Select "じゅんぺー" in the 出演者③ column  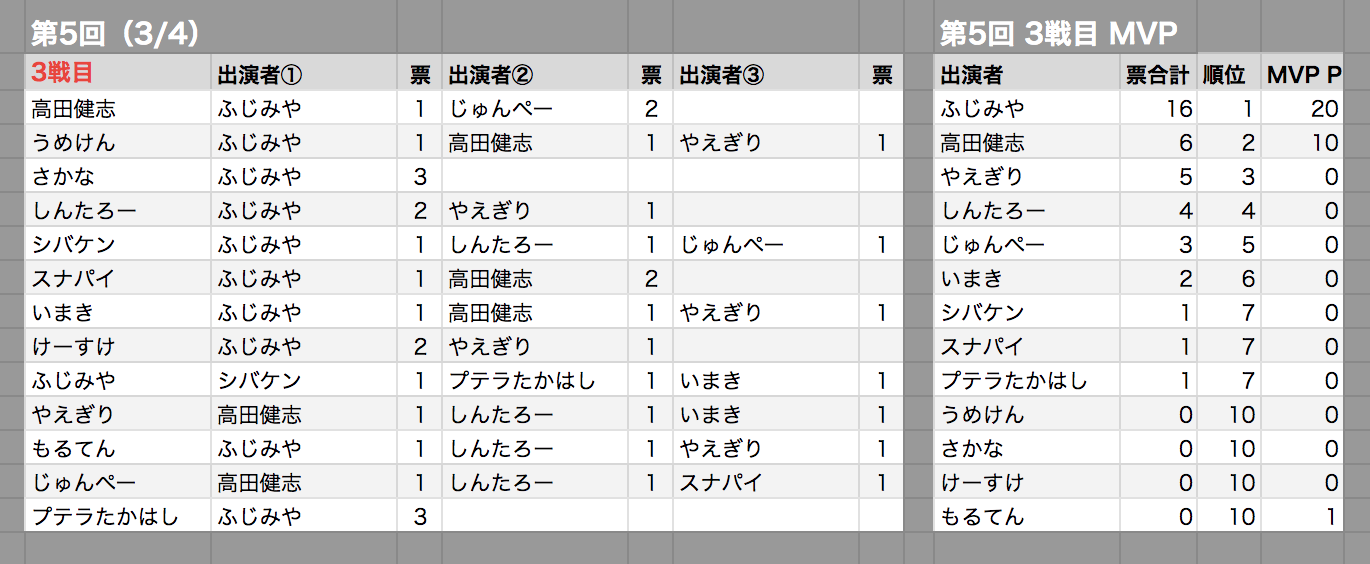[x=765, y=244]
